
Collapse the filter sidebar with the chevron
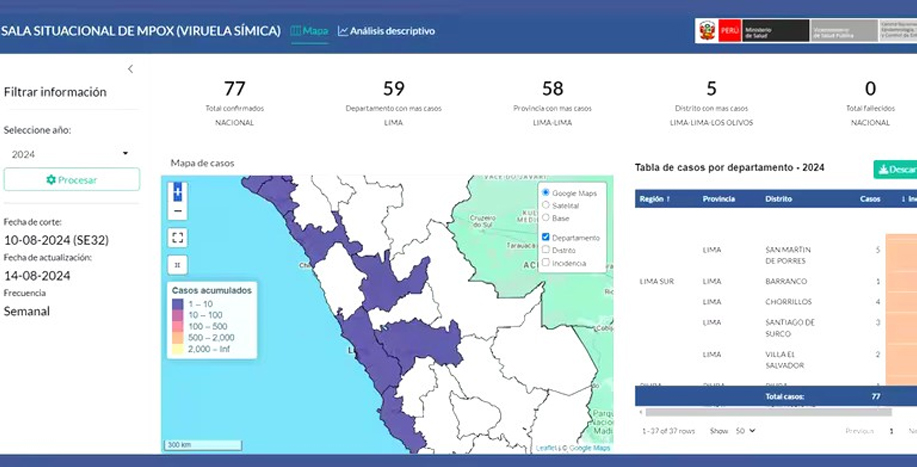point(130,69)
